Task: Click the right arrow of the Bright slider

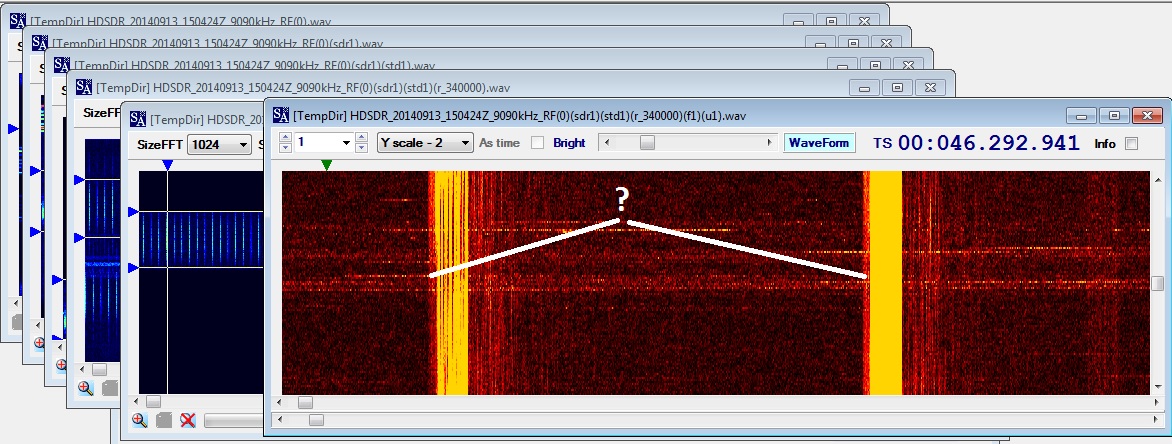Action: tap(770, 143)
